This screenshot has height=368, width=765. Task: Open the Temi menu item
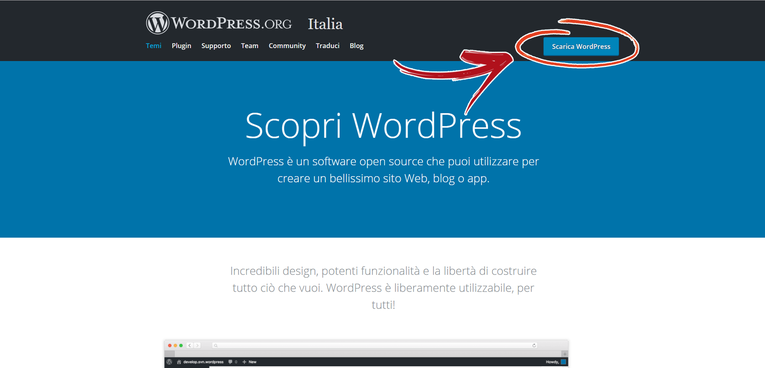pyautogui.click(x=153, y=46)
